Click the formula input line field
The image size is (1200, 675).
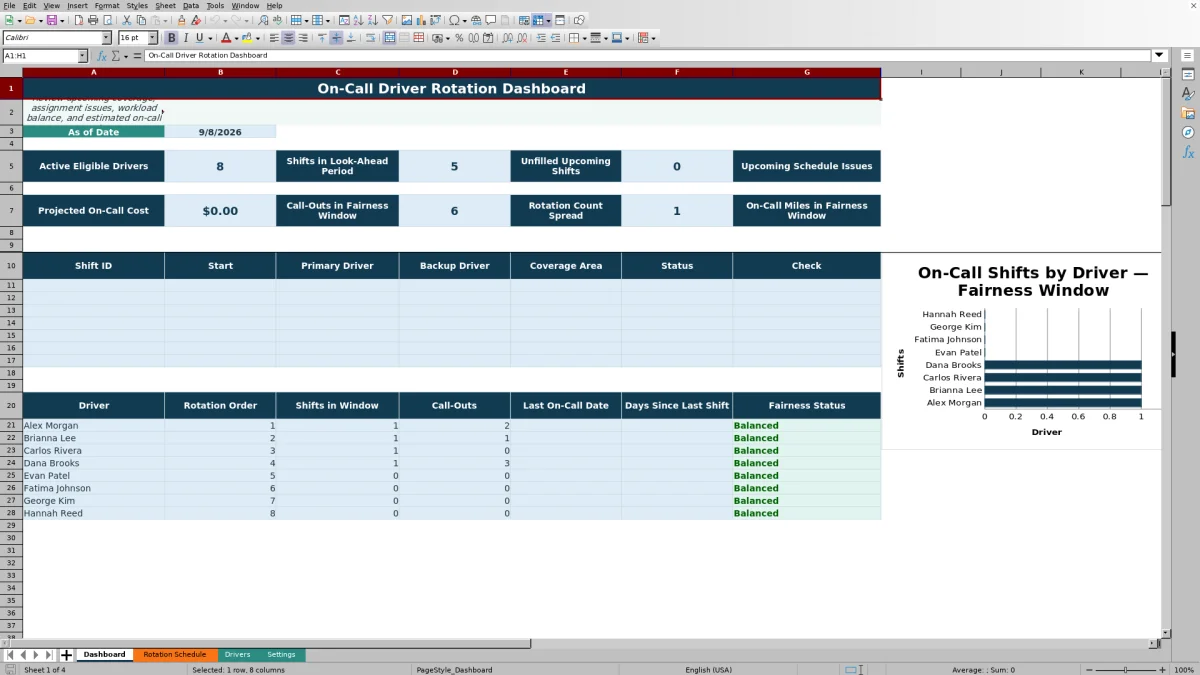(x=648, y=56)
